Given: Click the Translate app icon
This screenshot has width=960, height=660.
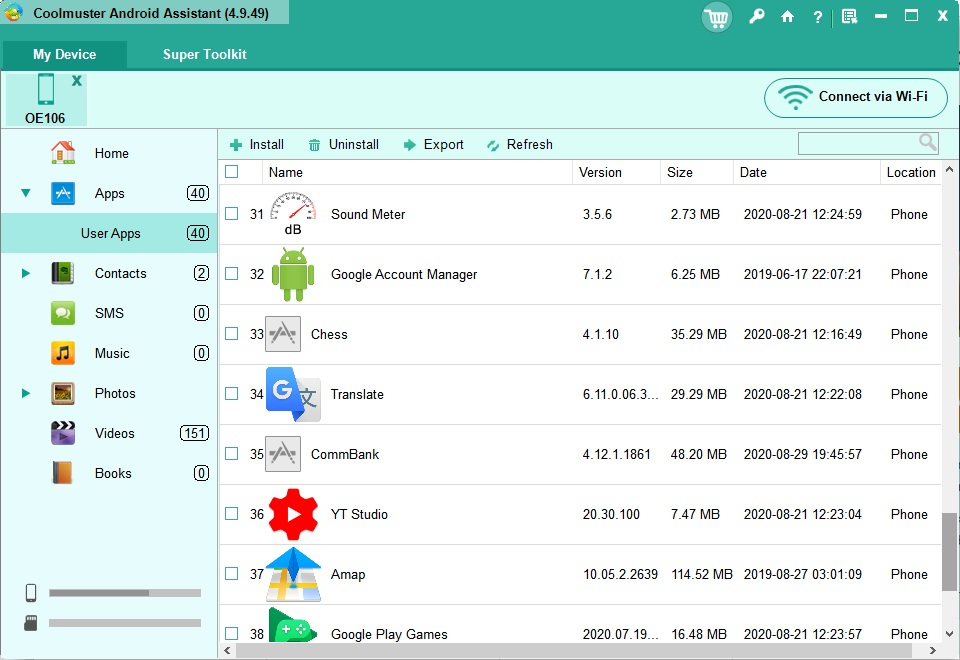Looking at the screenshot, I should coord(293,394).
